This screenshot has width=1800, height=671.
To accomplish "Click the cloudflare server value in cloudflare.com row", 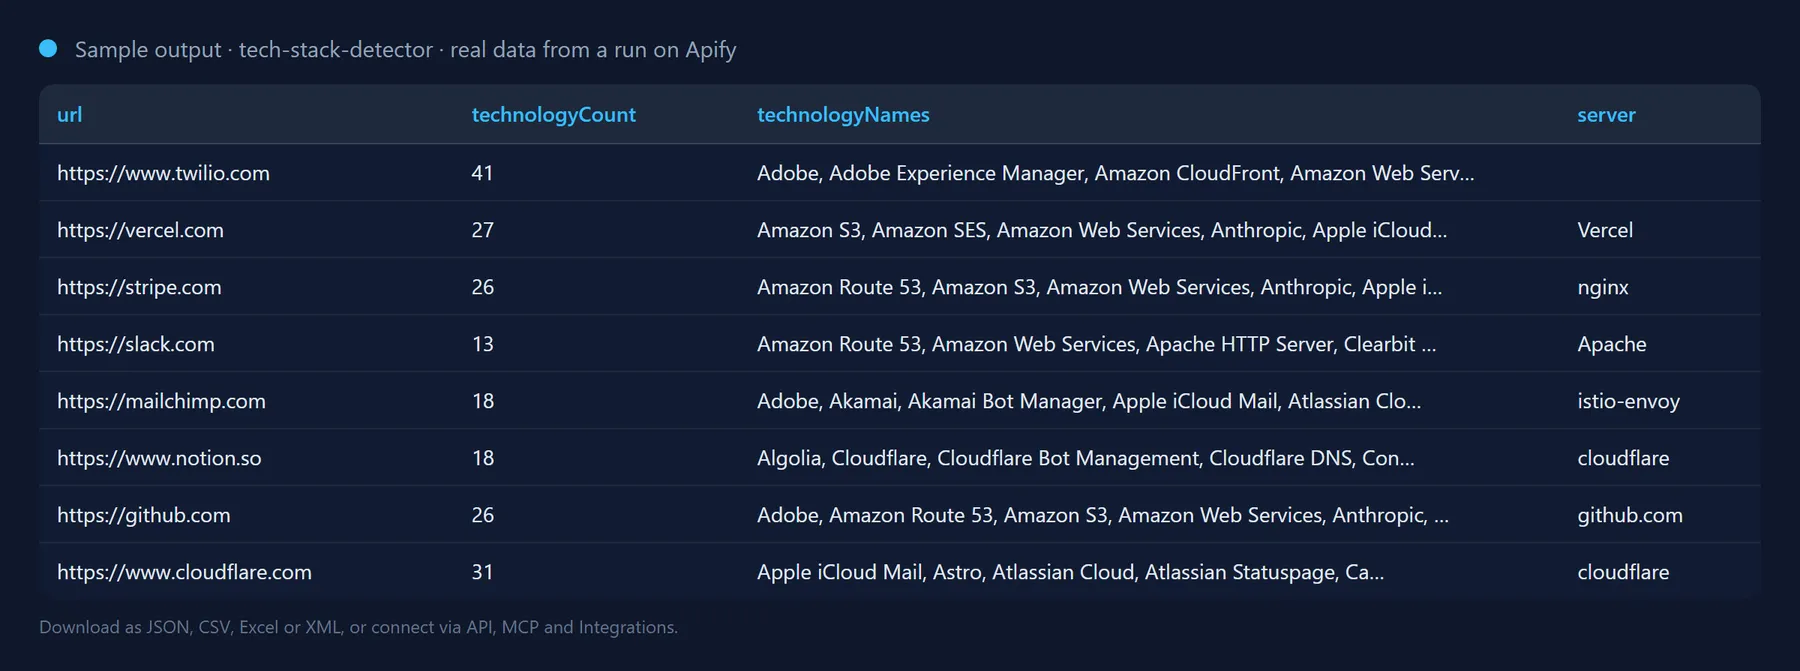I will (x=1623, y=572).
